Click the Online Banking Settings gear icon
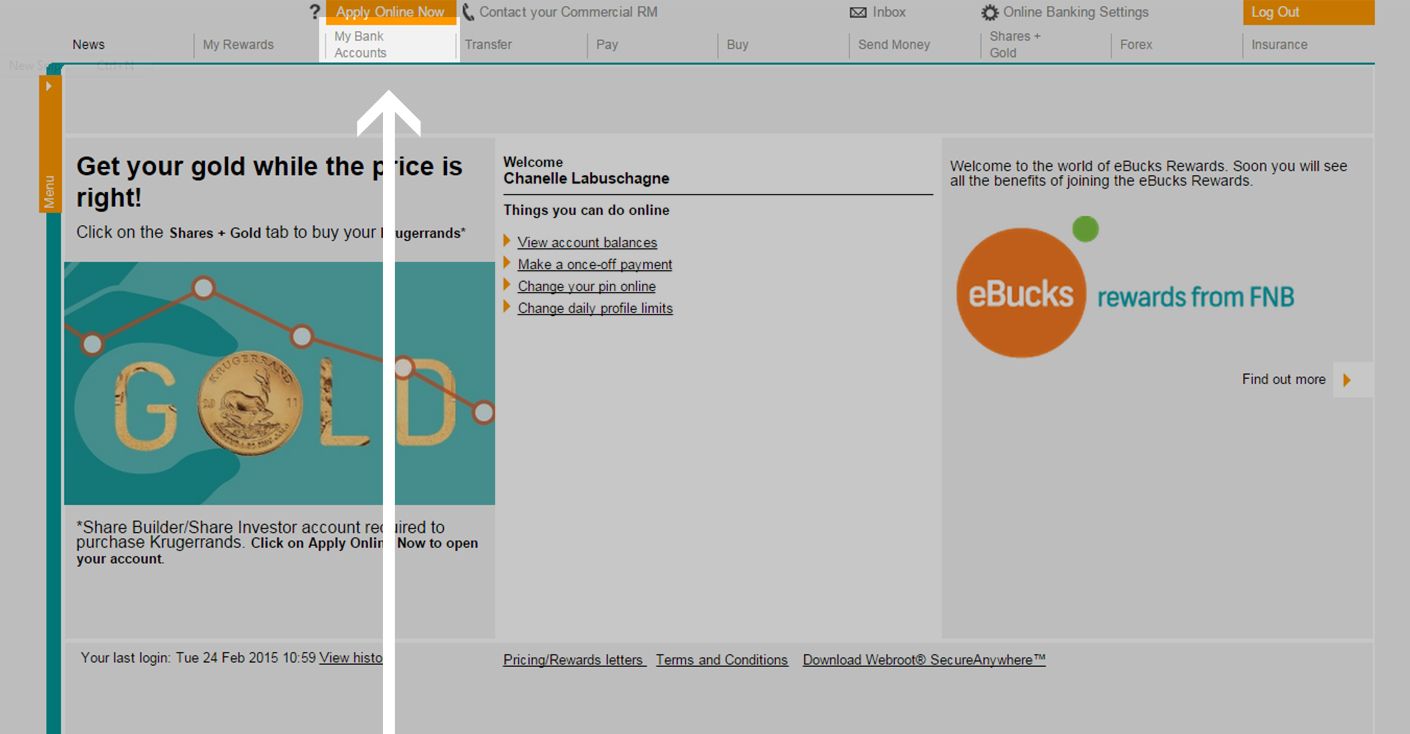 pyautogui.click(x=989, y=13)
